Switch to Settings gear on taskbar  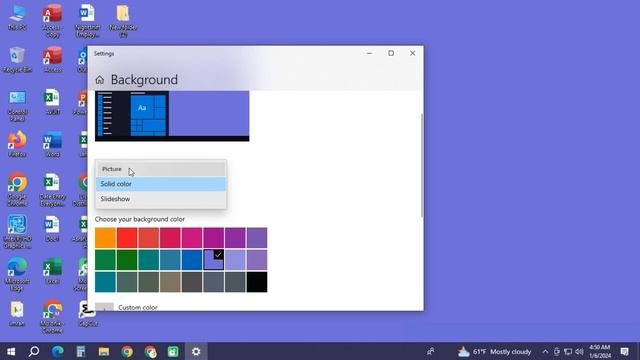(x=196, y=351)
